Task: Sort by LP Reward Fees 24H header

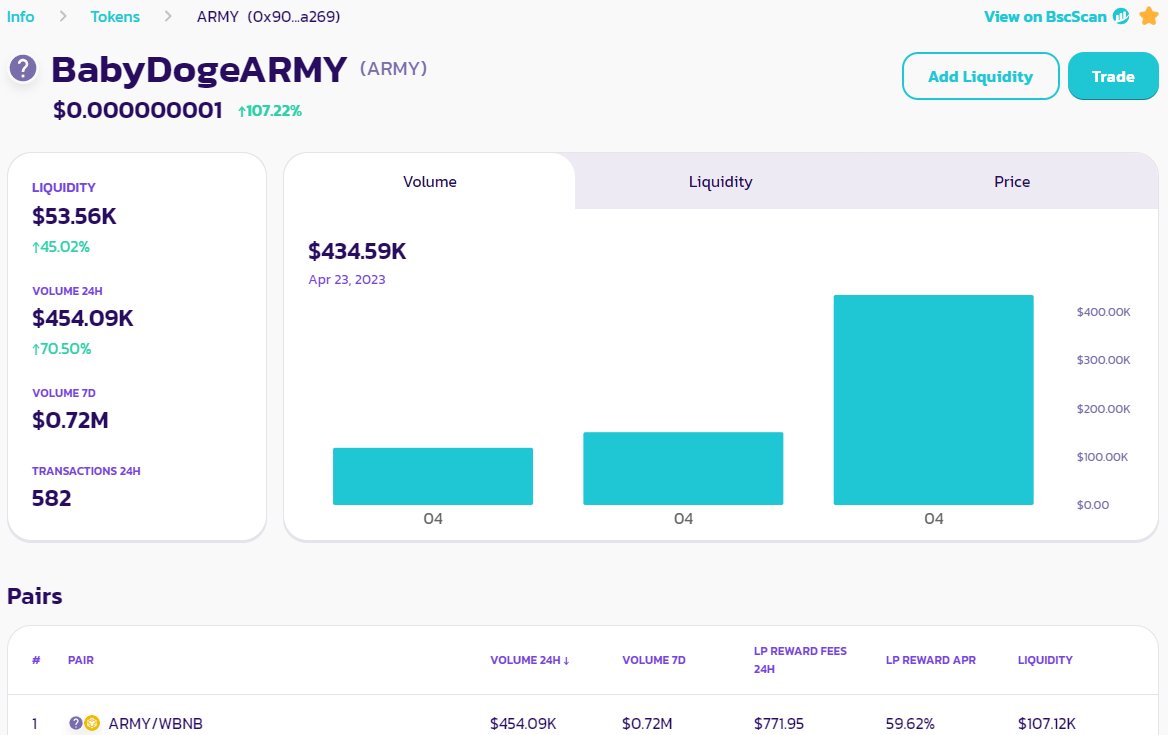Action: click(800, 660)
